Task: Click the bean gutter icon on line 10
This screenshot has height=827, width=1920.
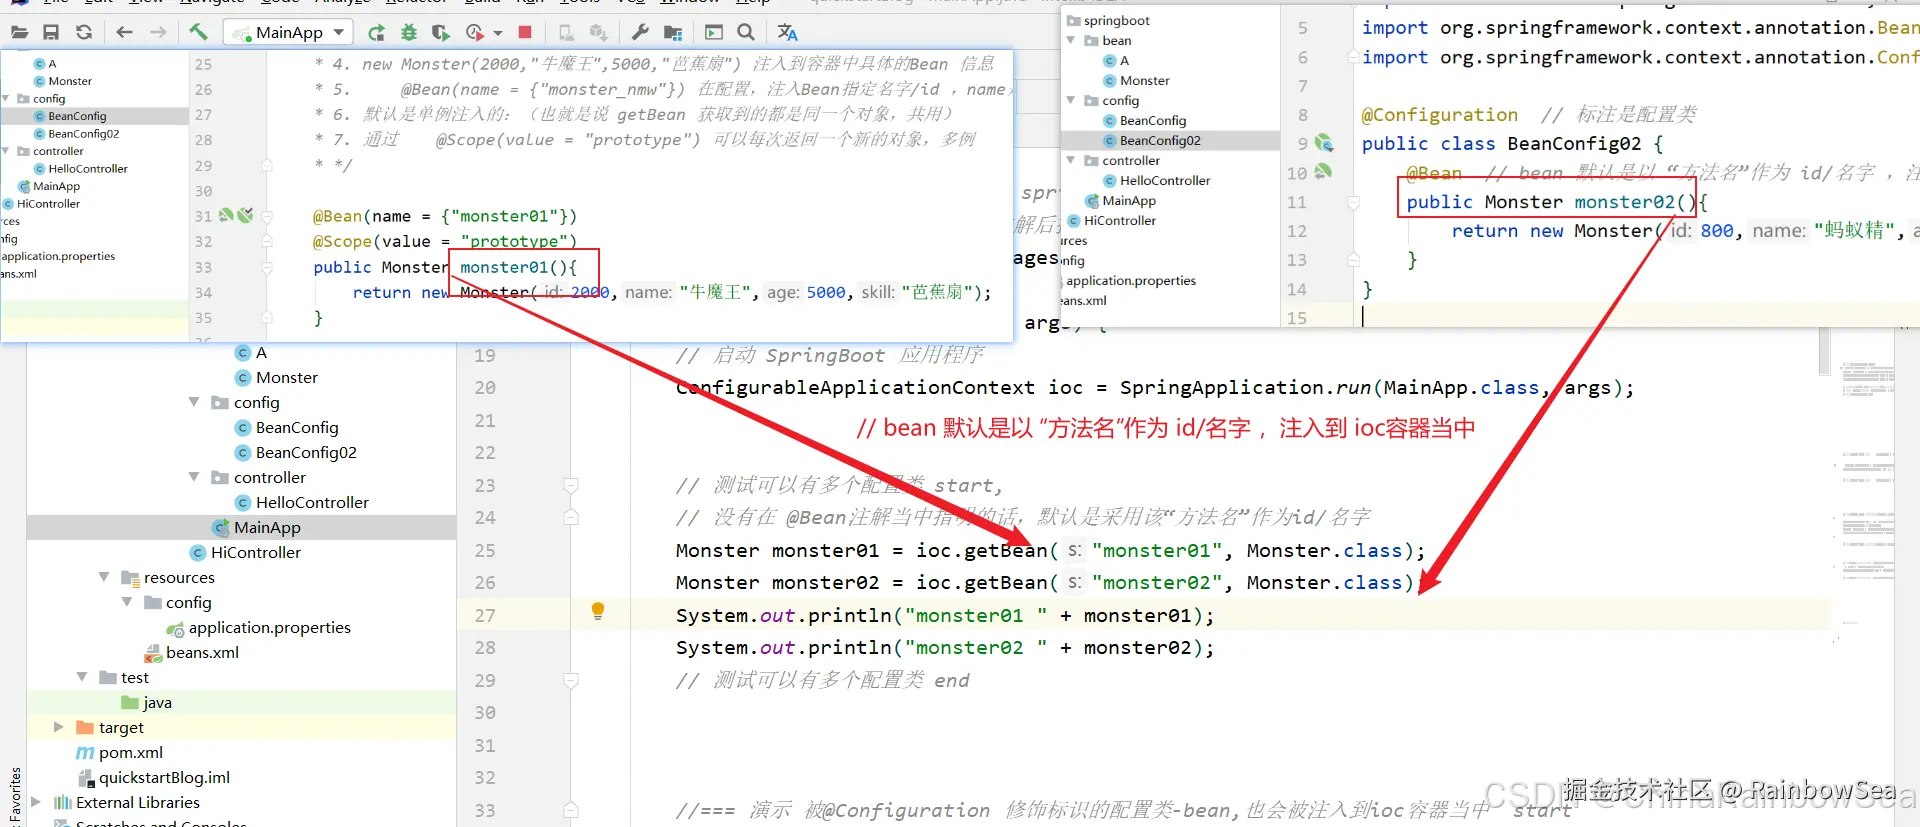Action: pos(1323,172)
